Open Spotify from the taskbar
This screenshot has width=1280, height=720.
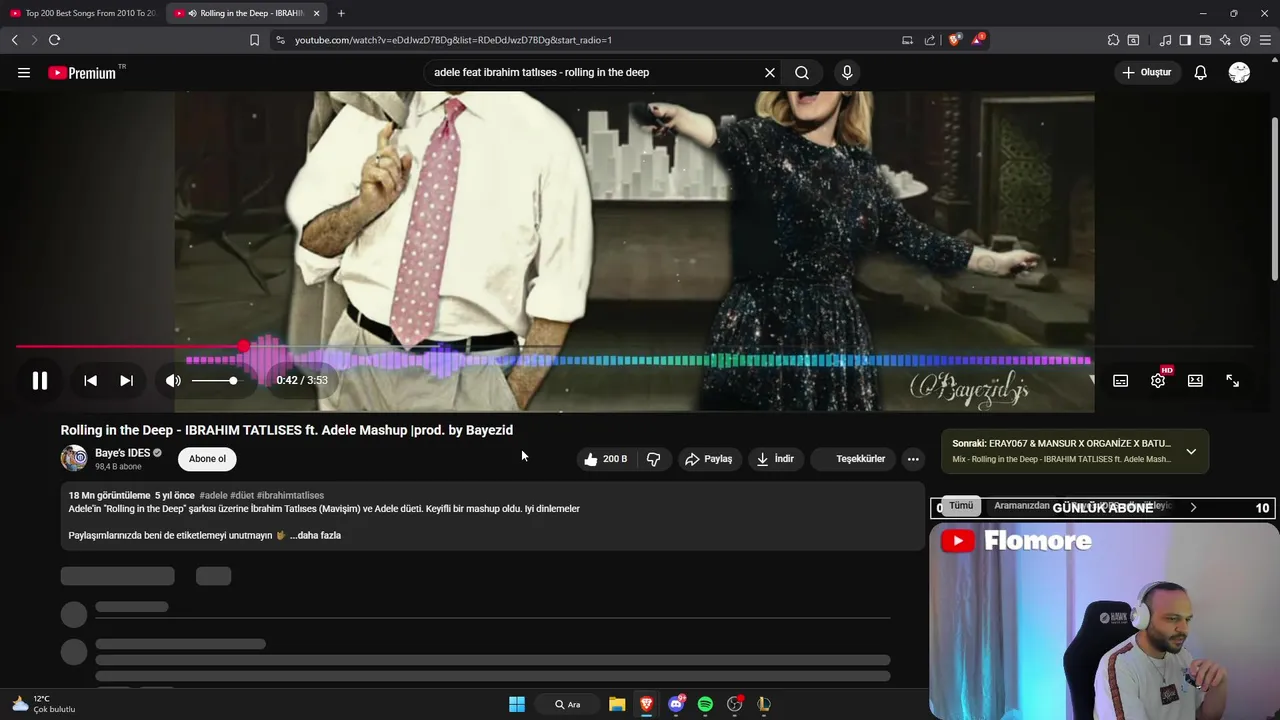[x=705, y=704]
